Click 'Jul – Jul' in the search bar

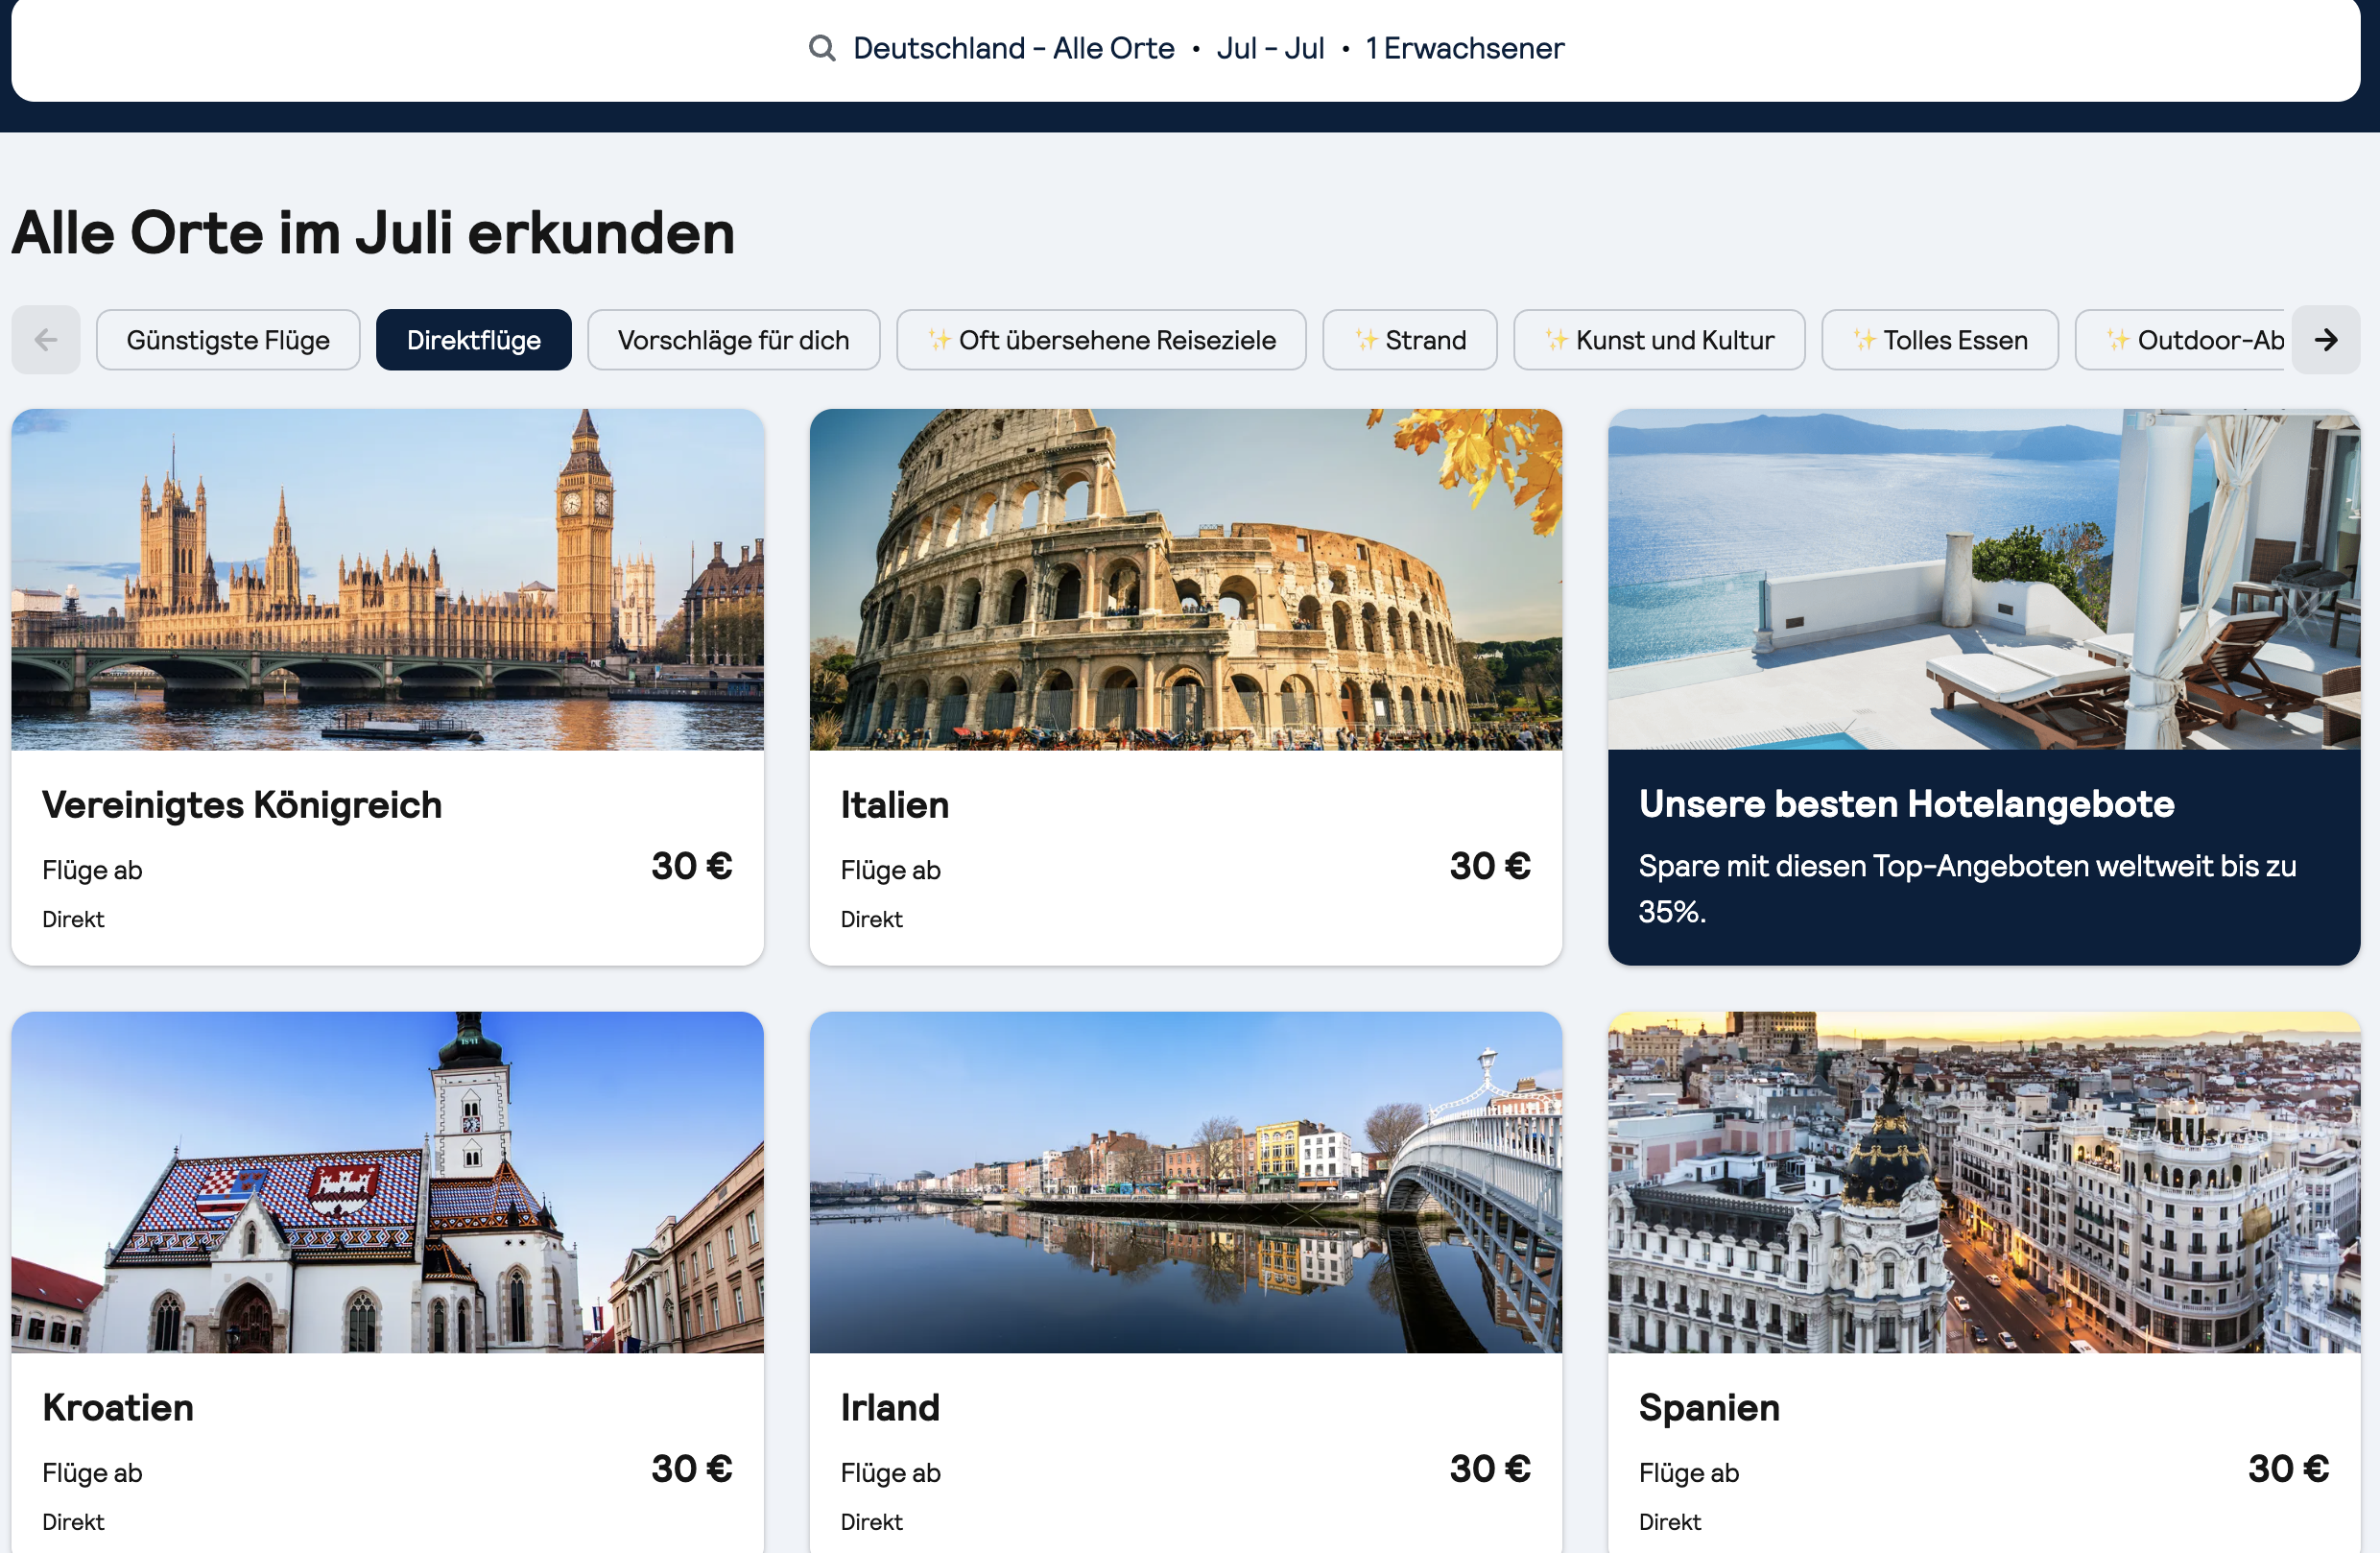pyautogui.click(x=1271, y=48)
